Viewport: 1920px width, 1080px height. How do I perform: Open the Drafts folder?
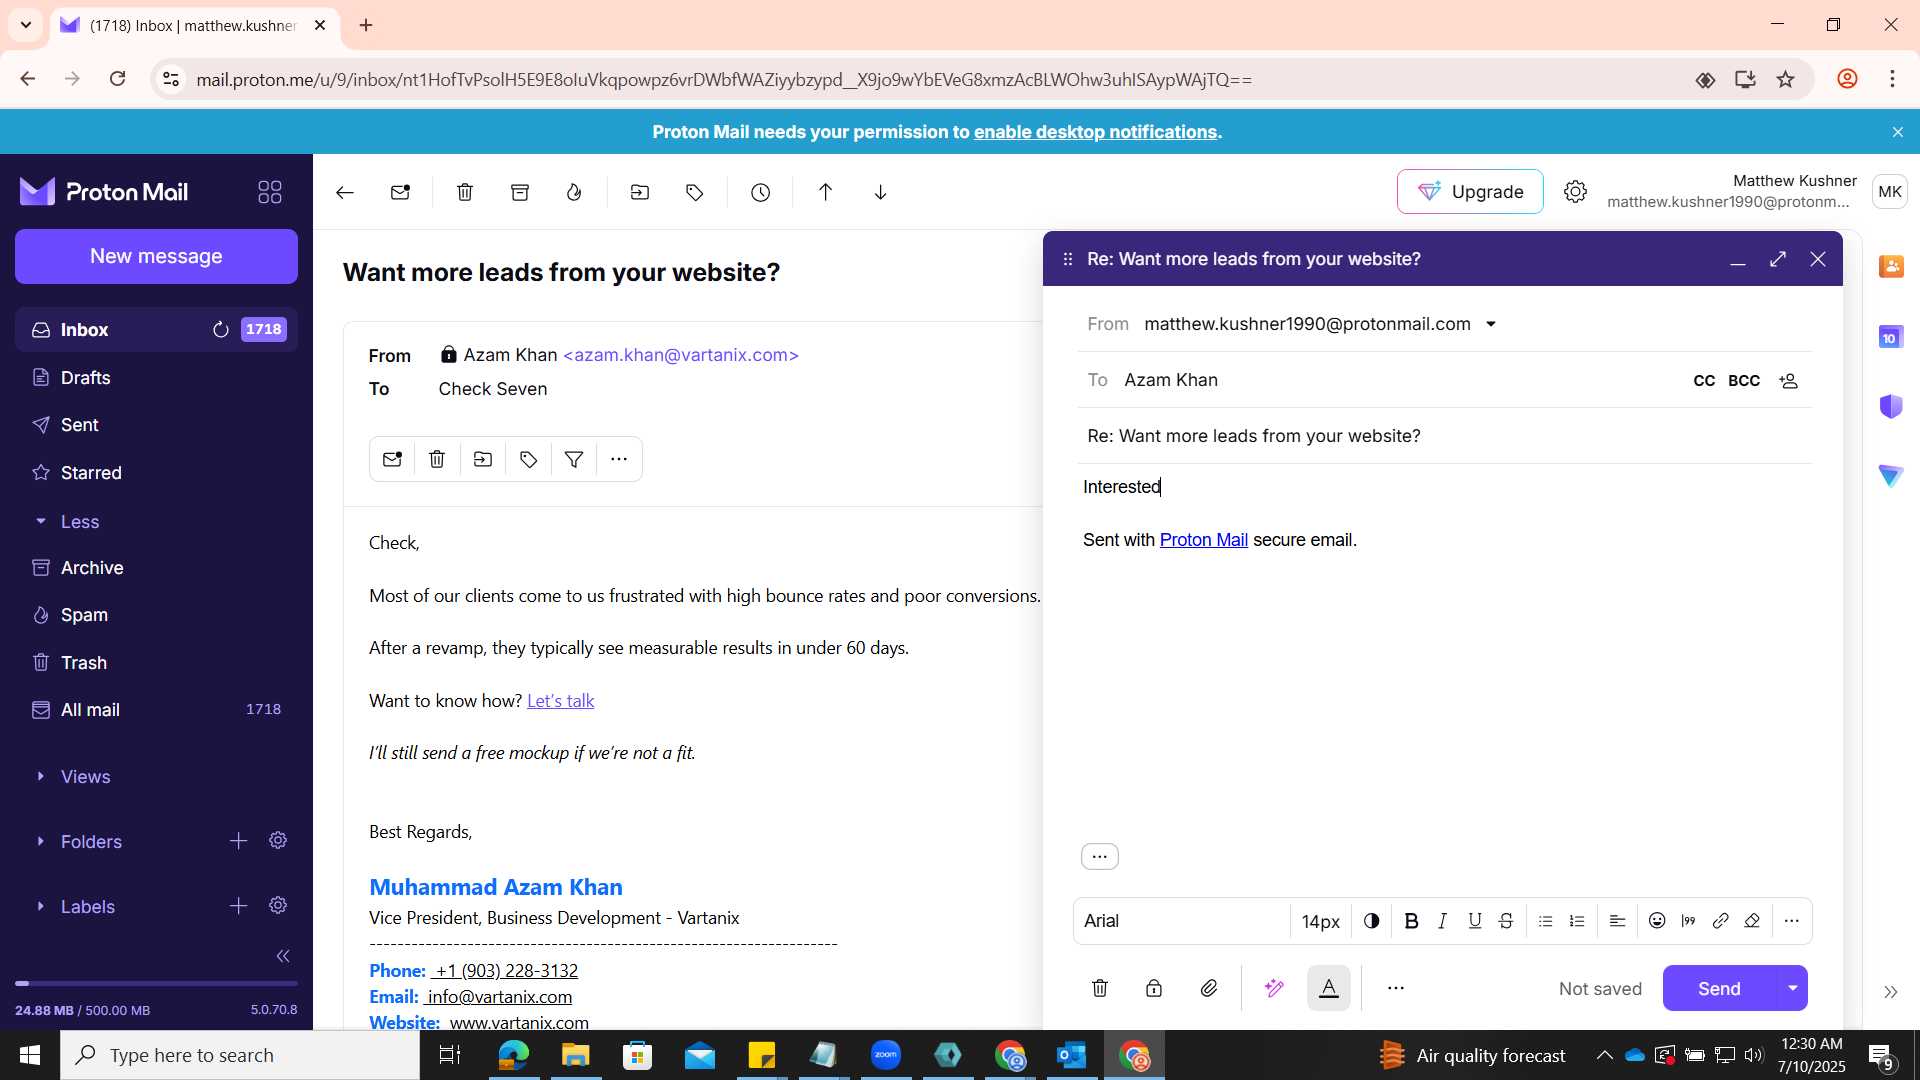click(x=156, y=378)
